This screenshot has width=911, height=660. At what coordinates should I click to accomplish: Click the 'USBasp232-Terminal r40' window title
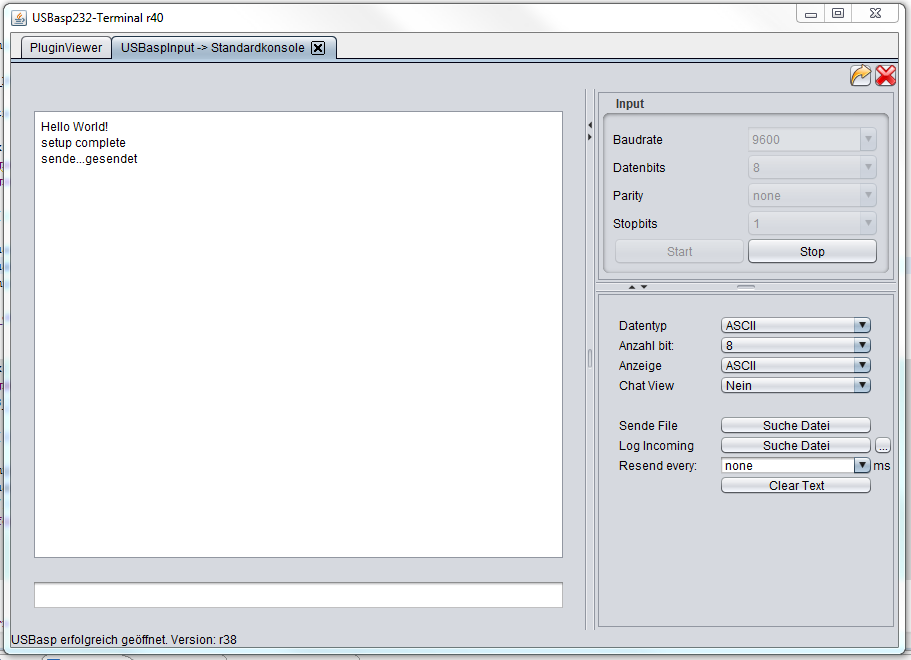pyautogui.click(x=98, y=17)
